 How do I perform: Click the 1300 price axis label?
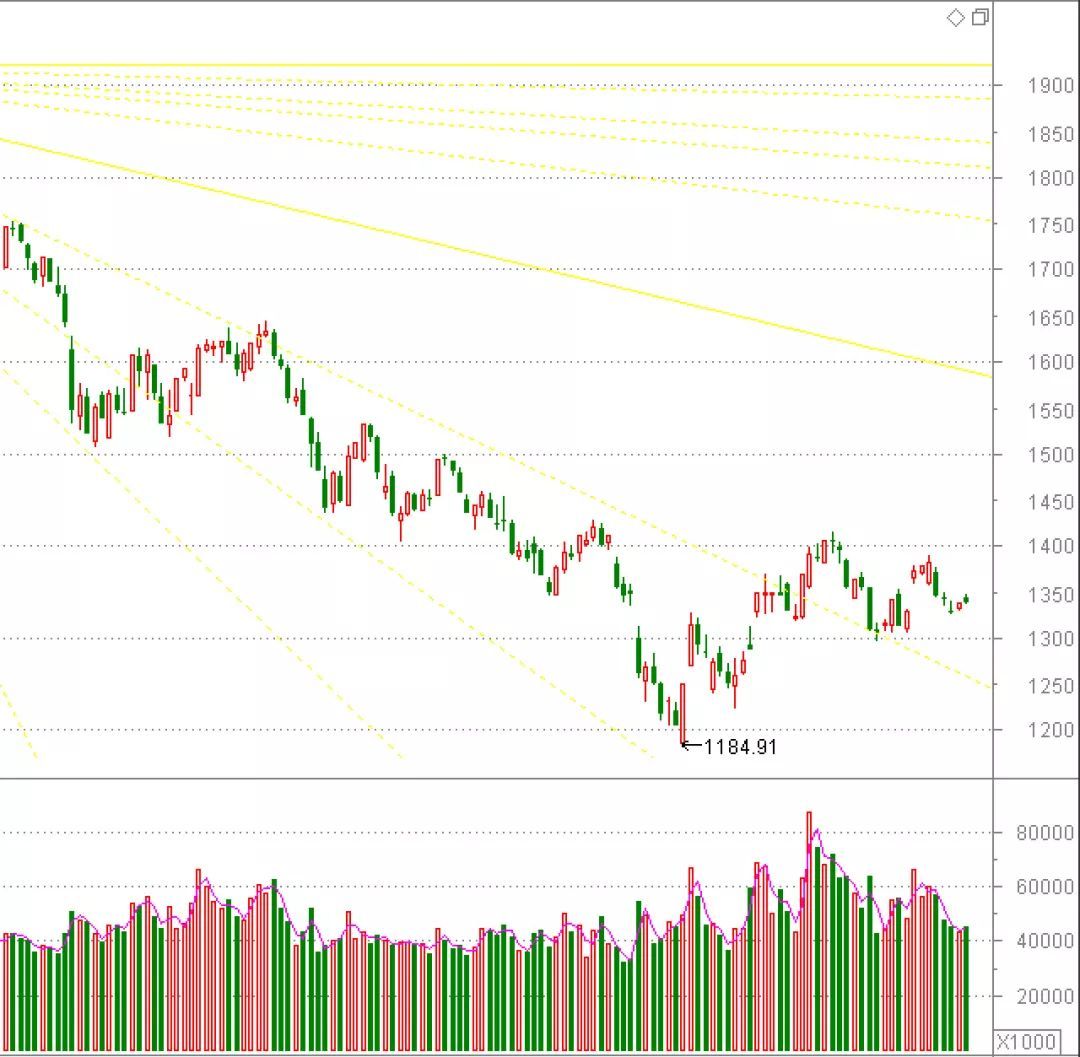[x=1051, y=639]
